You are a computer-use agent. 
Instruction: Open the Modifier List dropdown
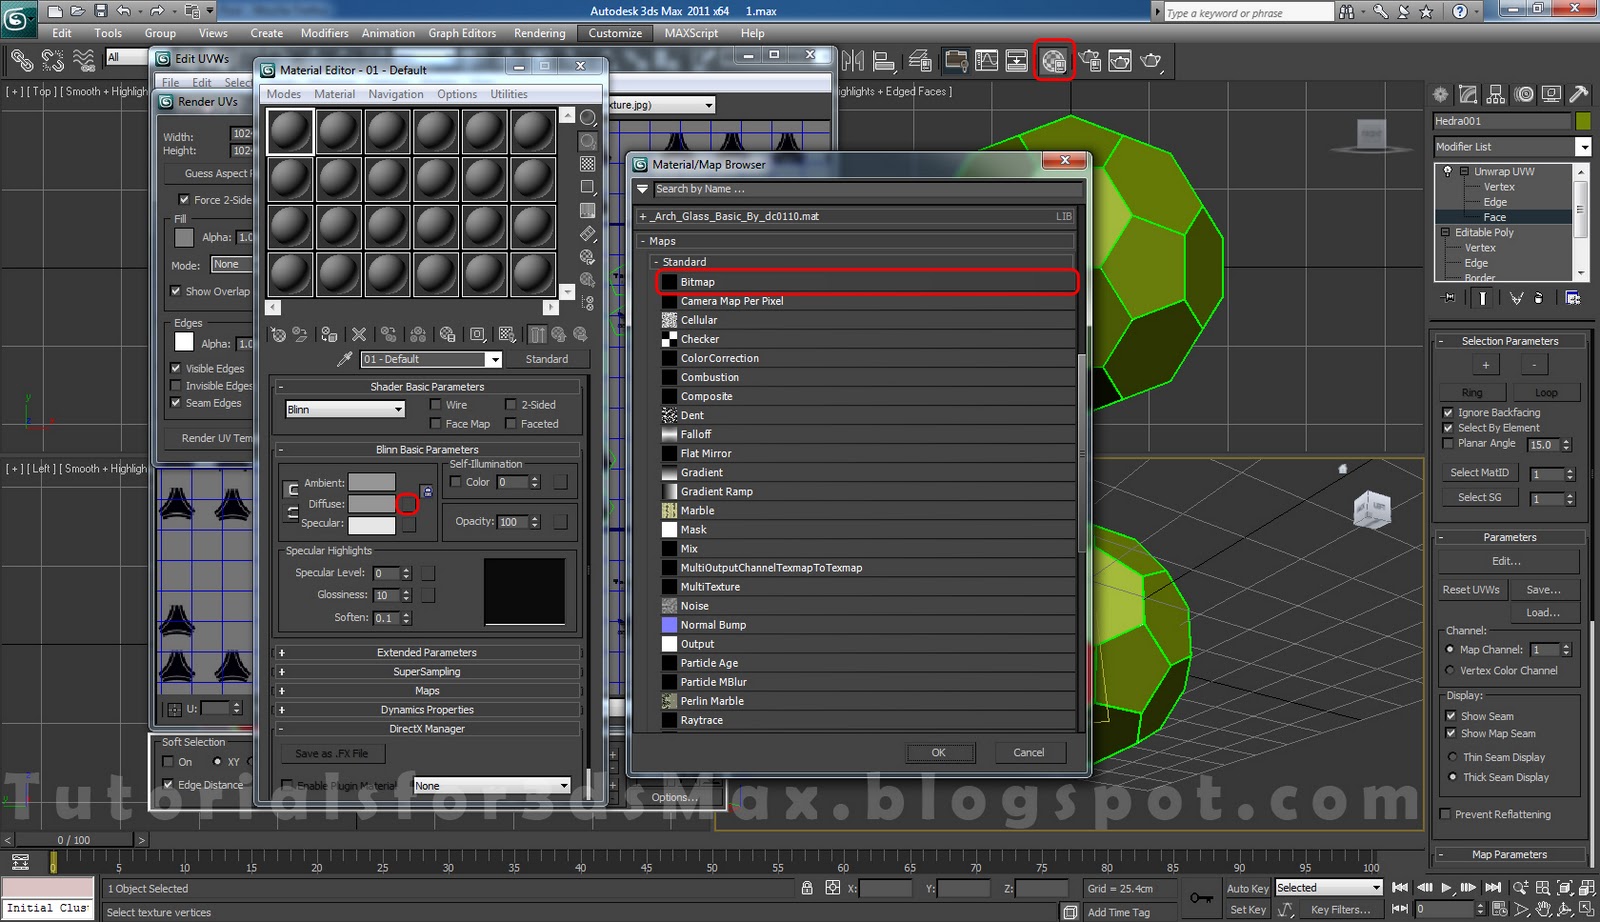pos(1512,147)
